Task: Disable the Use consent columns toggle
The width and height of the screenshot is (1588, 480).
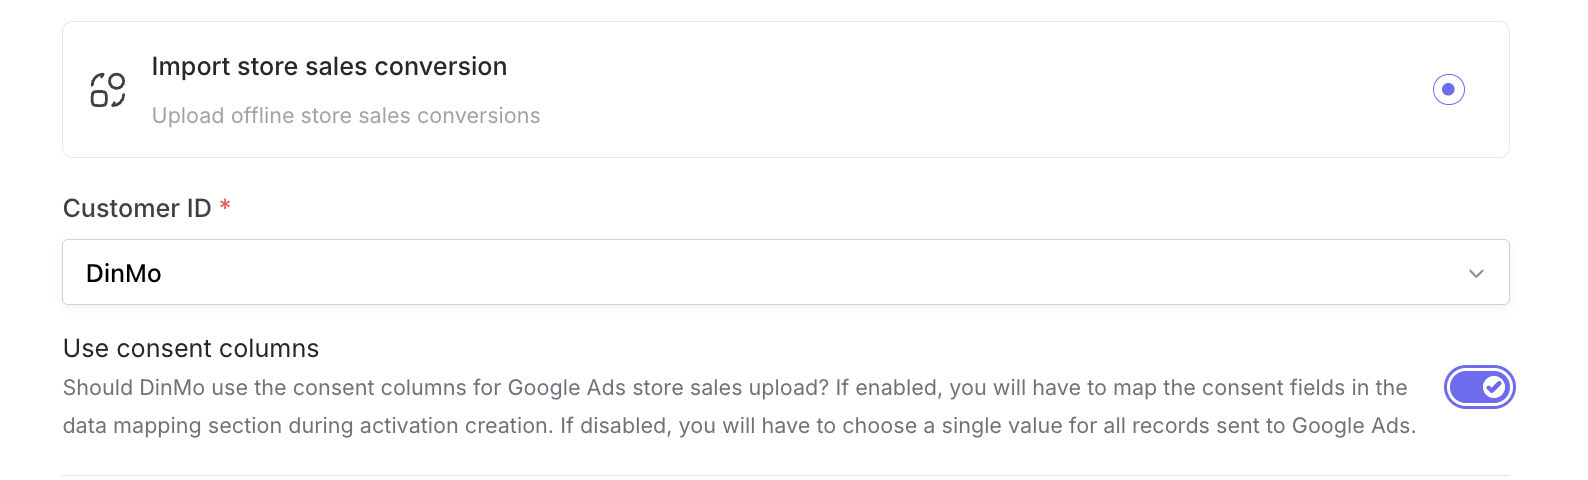Action: coord(1479,388)
